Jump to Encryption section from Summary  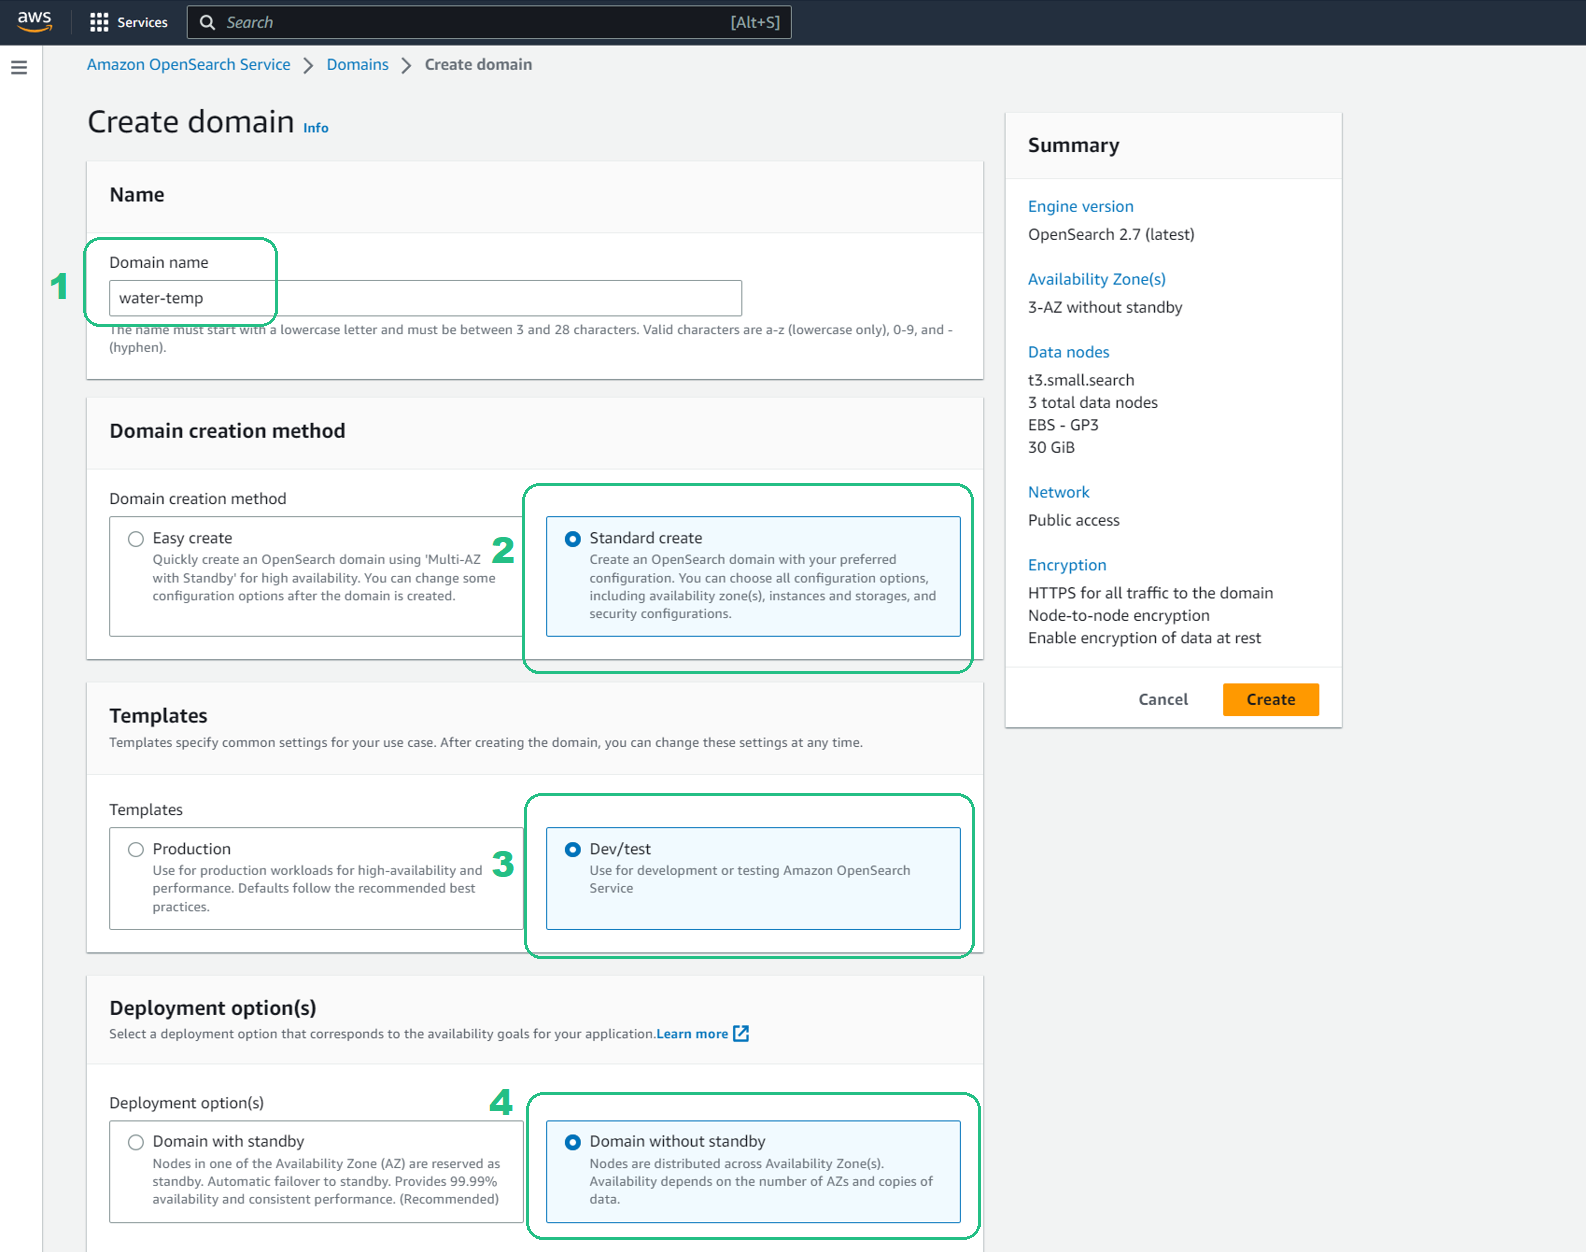1067,565
